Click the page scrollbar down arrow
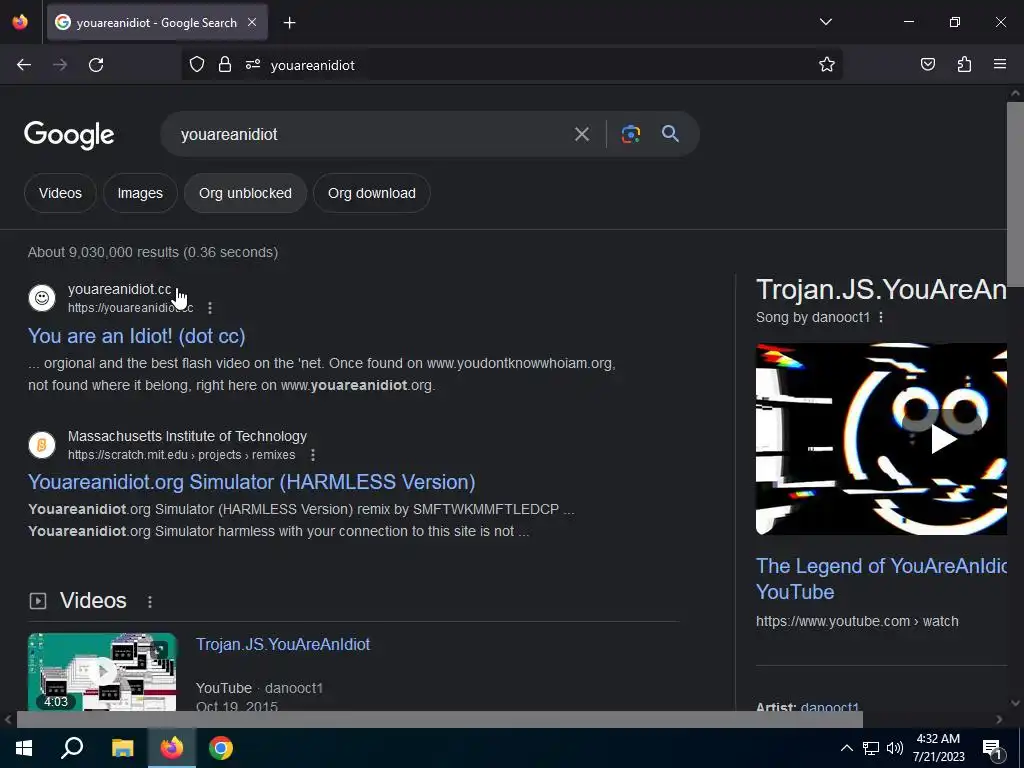The image size is (1024, 768). click(x=1015, y=703)
